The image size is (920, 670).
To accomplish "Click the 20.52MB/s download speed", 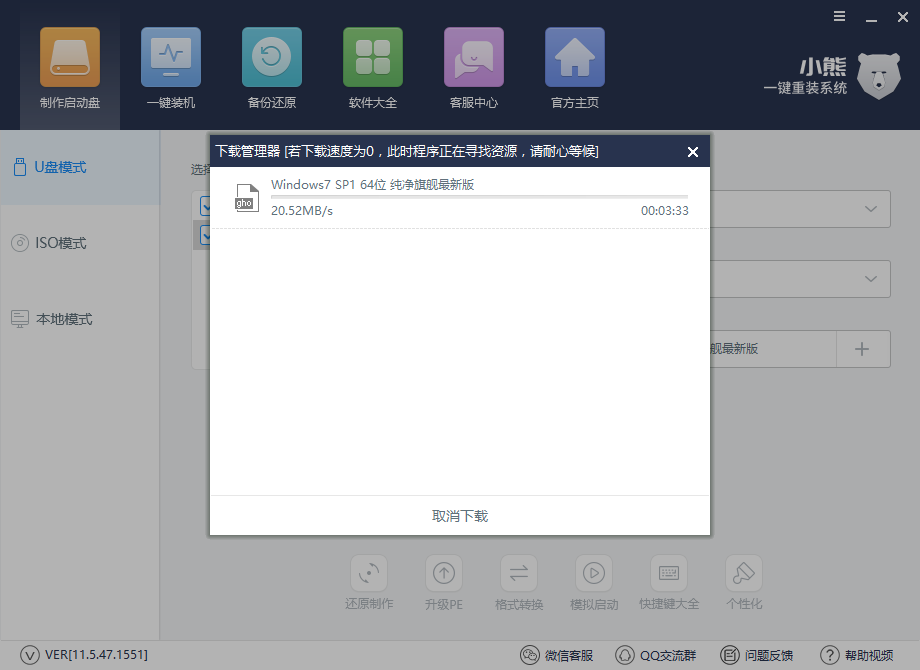I will pyautogui.click(x=302, y=211).
